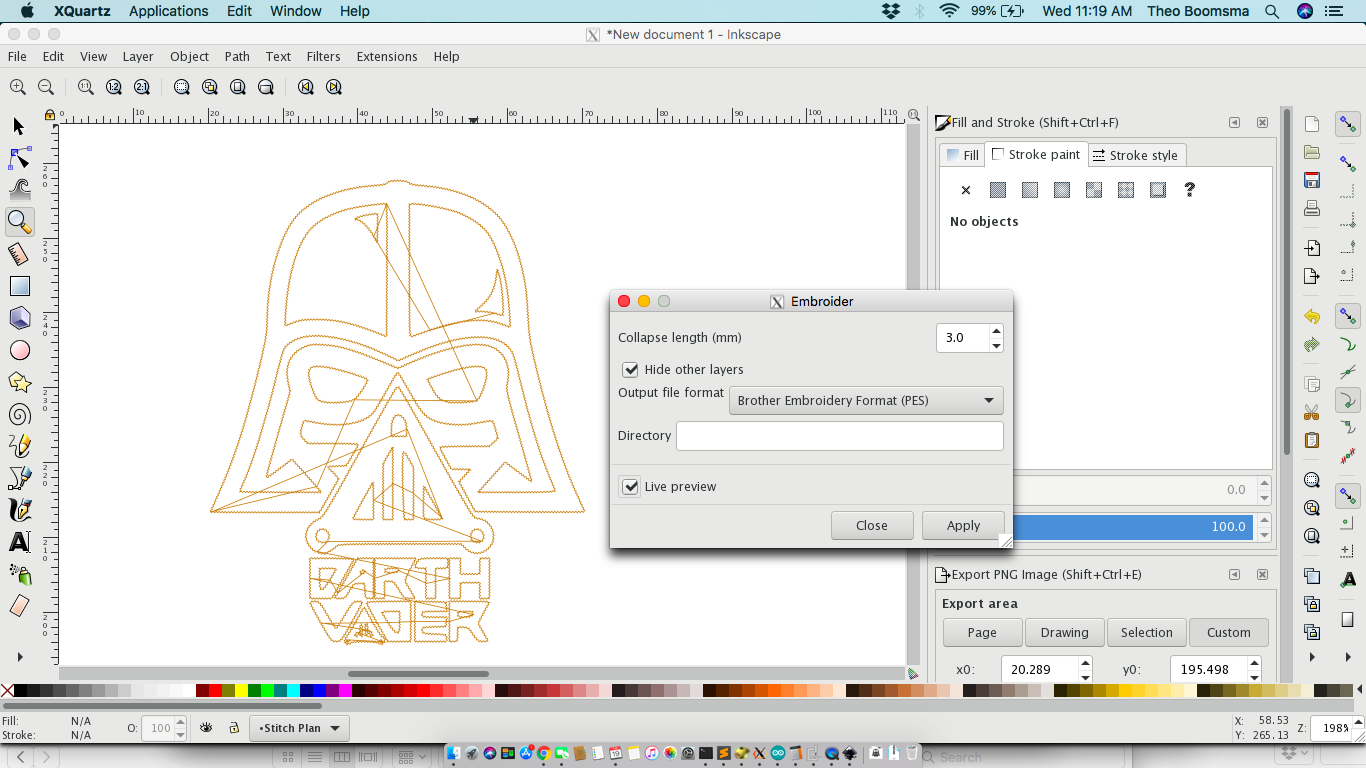Screen dimensions: 1366x768
Task: Switch to the Stroke style tab
Action: tap(1136, 154)
